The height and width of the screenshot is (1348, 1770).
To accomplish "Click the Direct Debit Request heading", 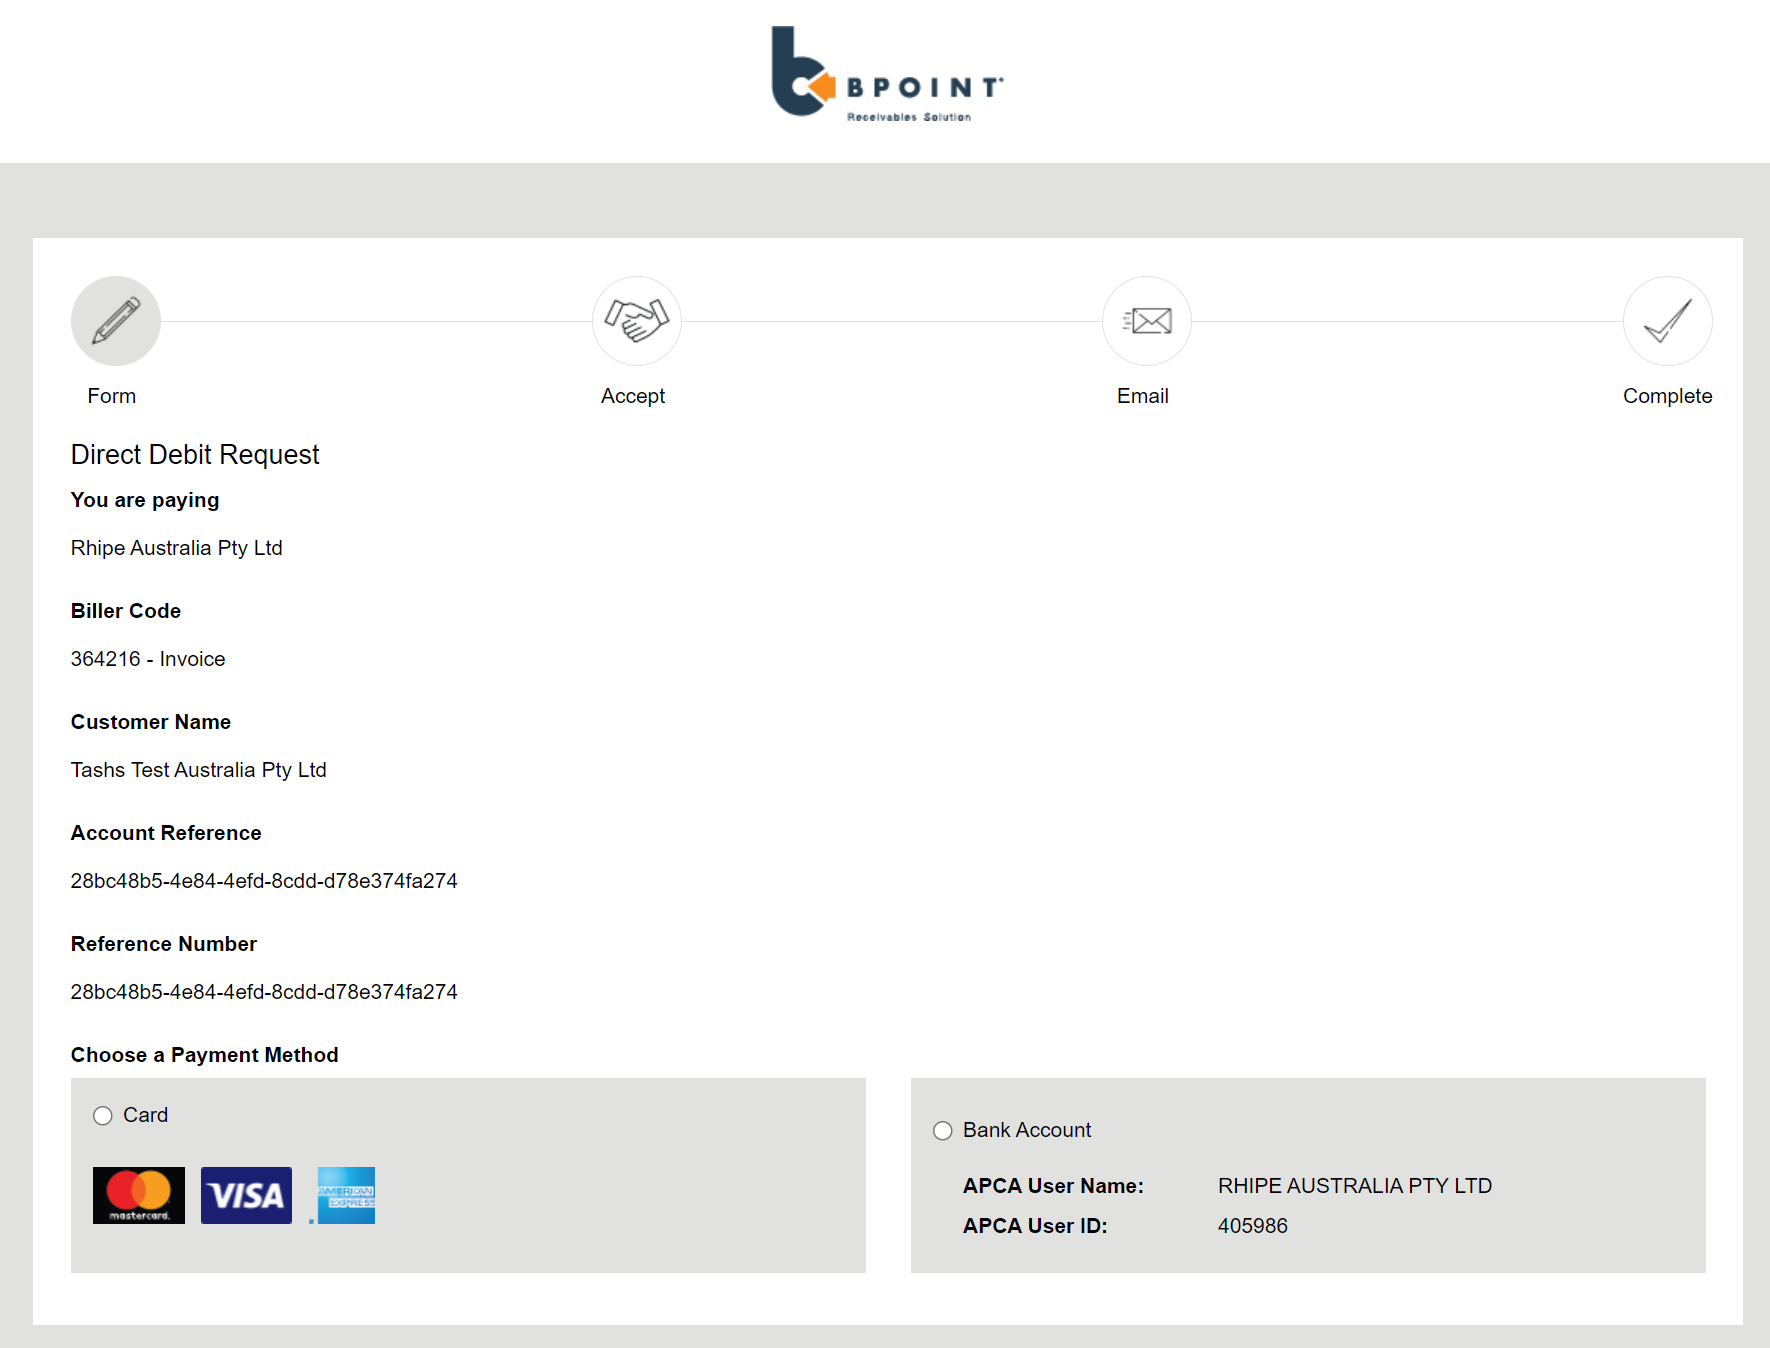I will tap(195, 455).
